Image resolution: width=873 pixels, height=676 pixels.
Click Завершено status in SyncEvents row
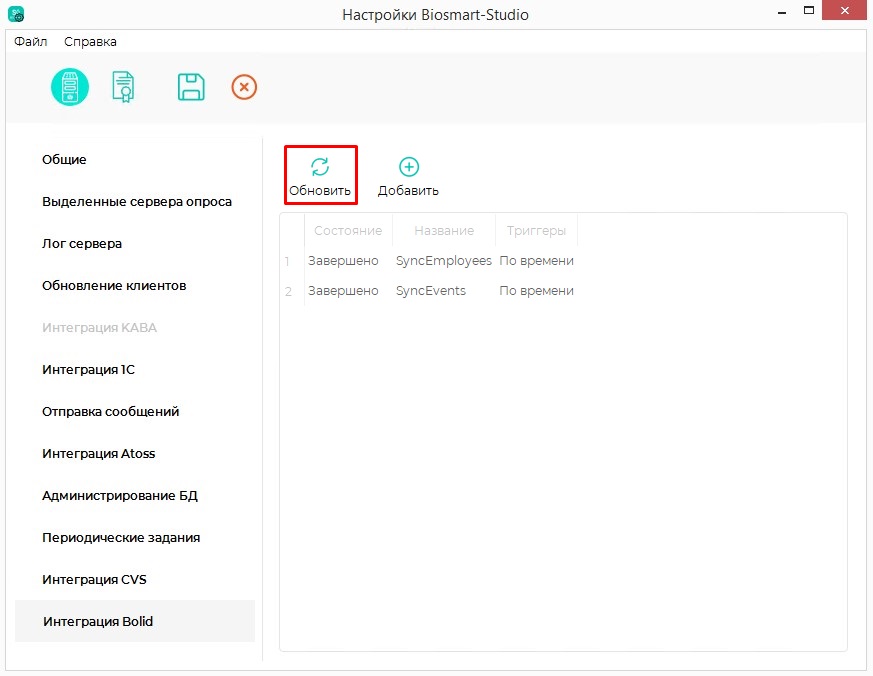348,291
